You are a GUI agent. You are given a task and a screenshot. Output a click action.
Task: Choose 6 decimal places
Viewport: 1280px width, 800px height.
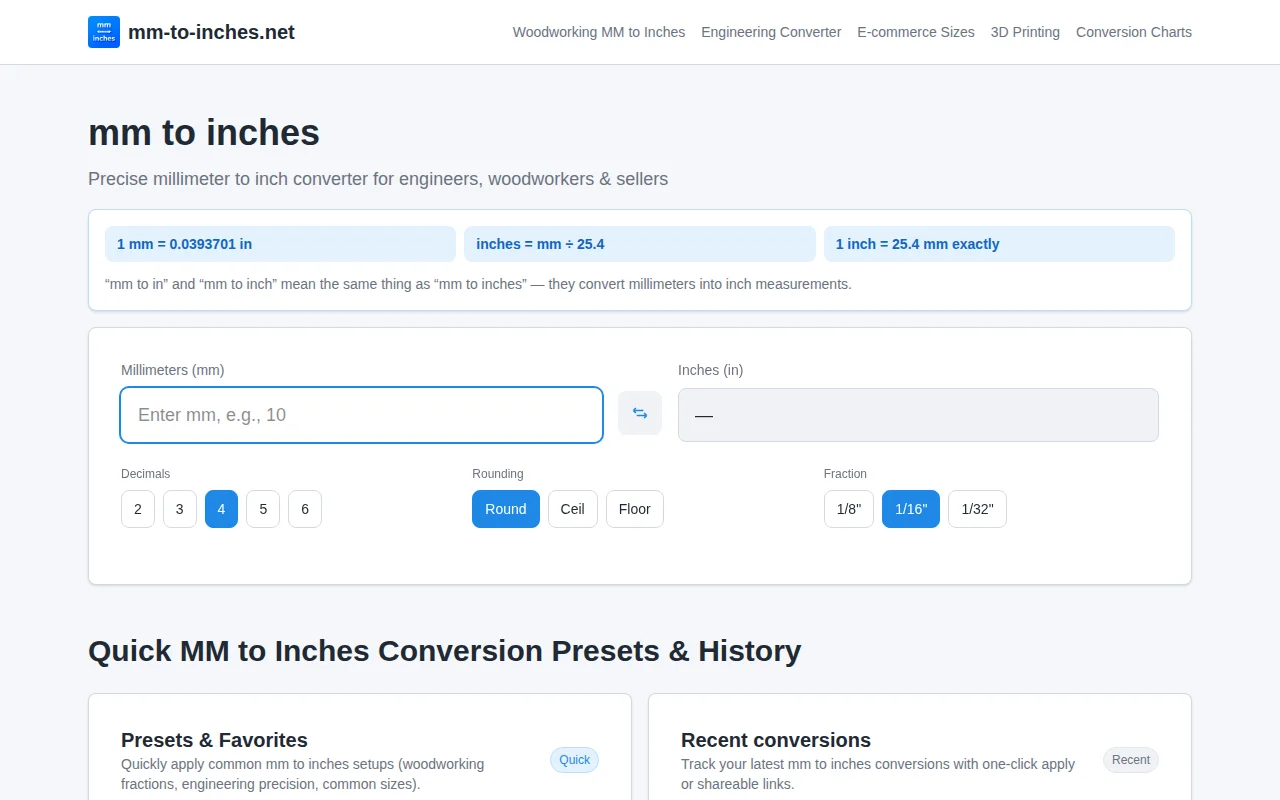click(x=305, y=509)
